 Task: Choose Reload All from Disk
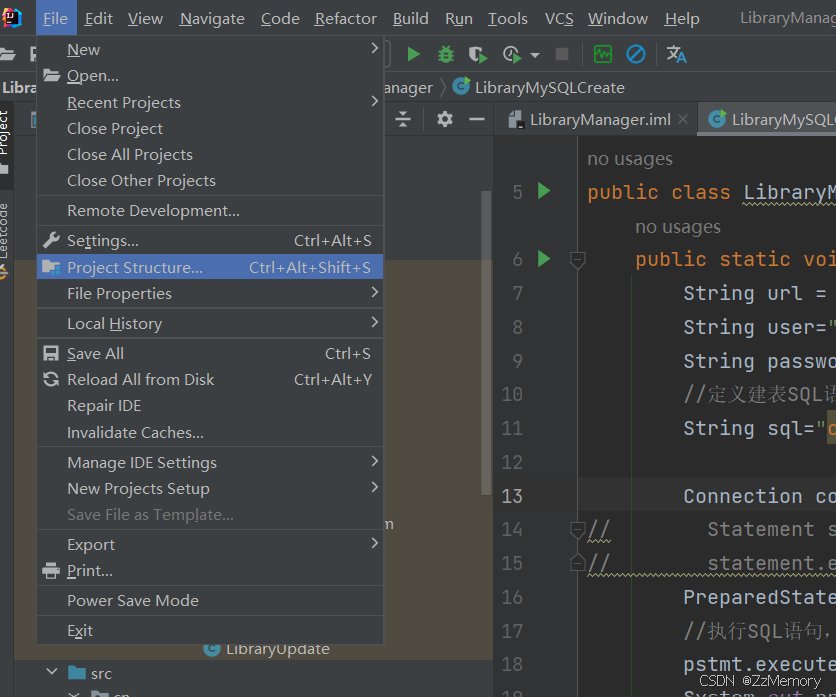point(210,380)
